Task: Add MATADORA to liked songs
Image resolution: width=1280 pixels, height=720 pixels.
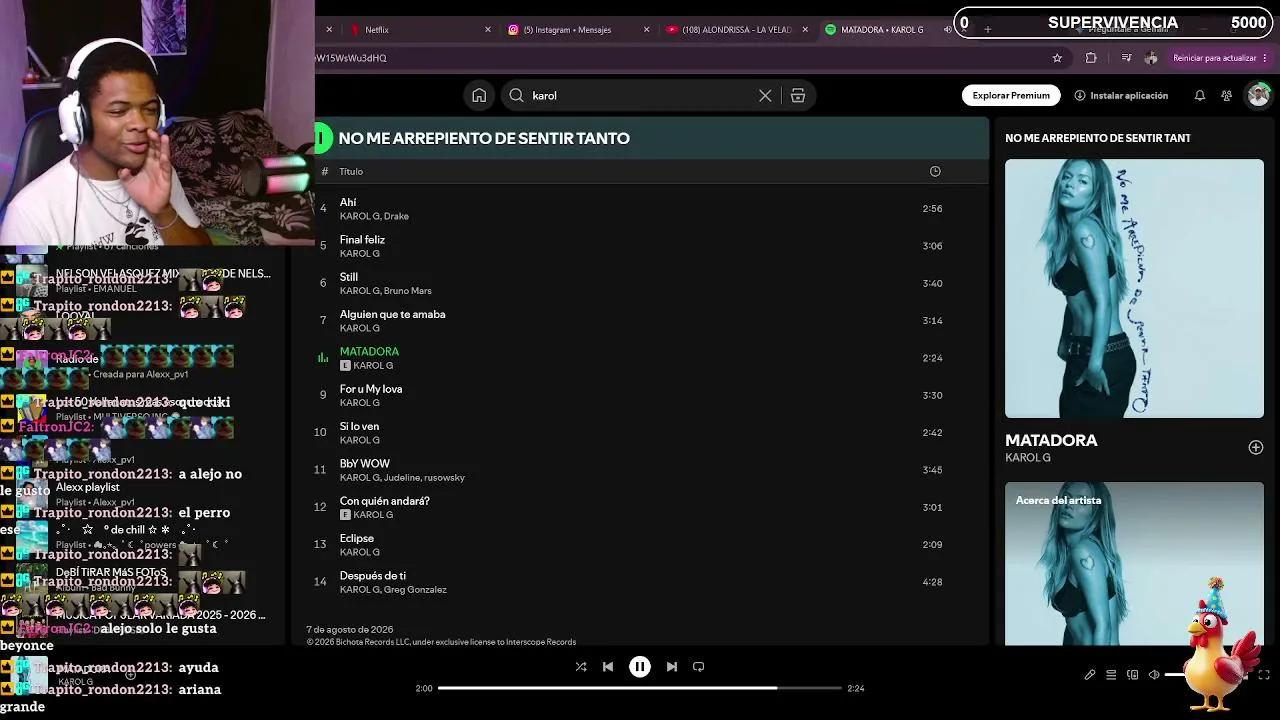Action: pos(1256,447)
